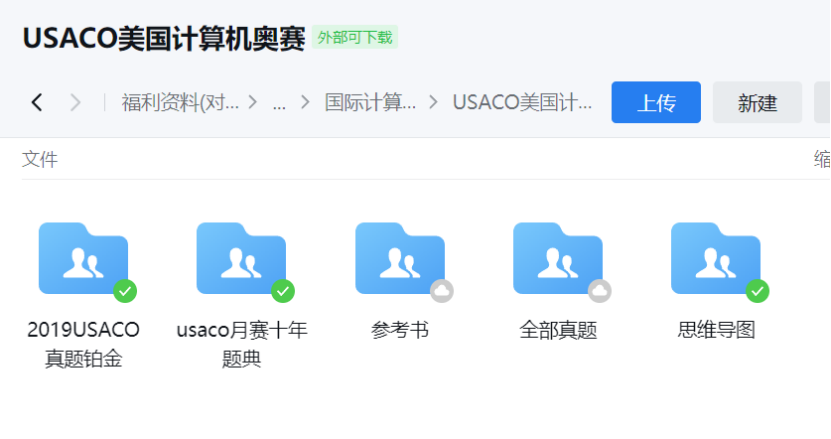Click gray cloud badge on 参考书 folder
Screen dimensions: 831x439
[x=441, y=291]
